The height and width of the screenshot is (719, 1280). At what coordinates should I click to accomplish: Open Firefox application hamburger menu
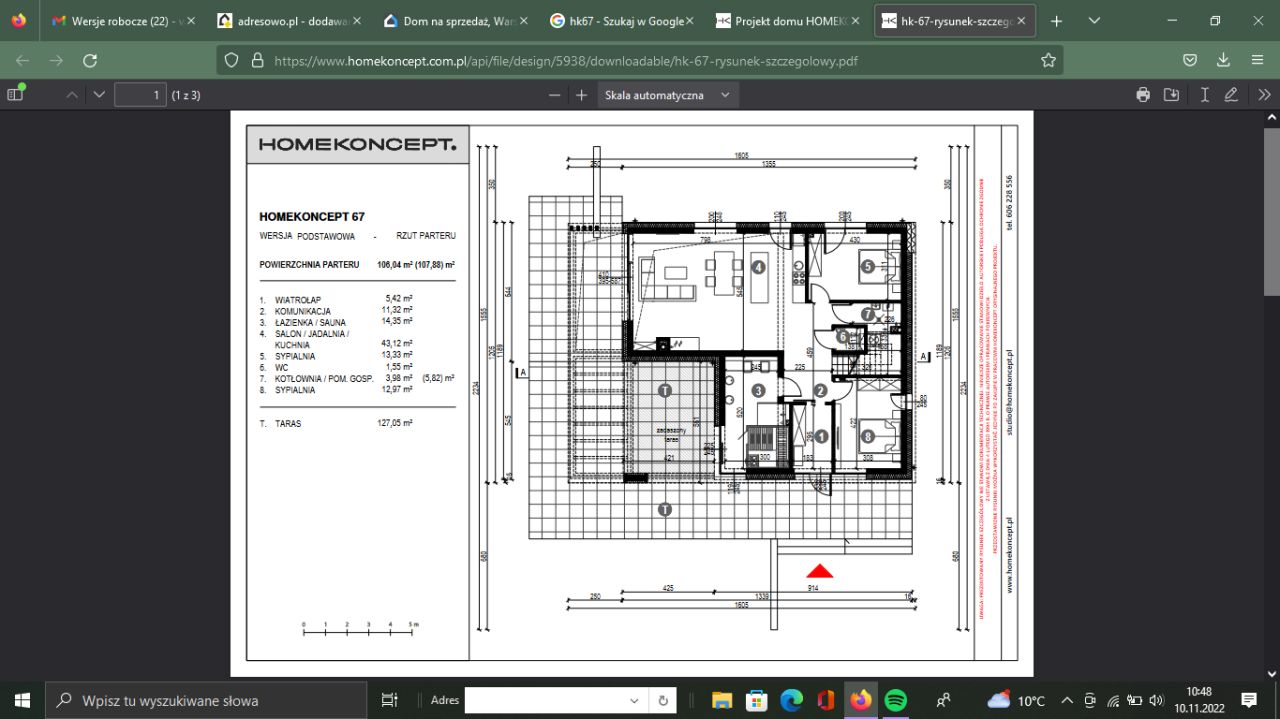coord(1257,60)
